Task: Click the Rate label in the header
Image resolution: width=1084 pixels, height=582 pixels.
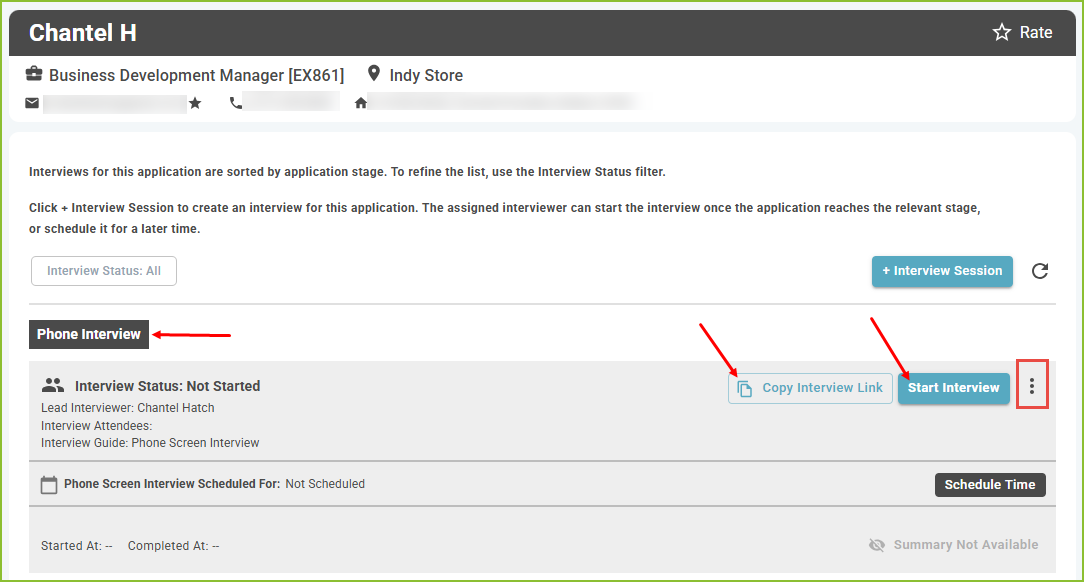Action: (1036, 32)
